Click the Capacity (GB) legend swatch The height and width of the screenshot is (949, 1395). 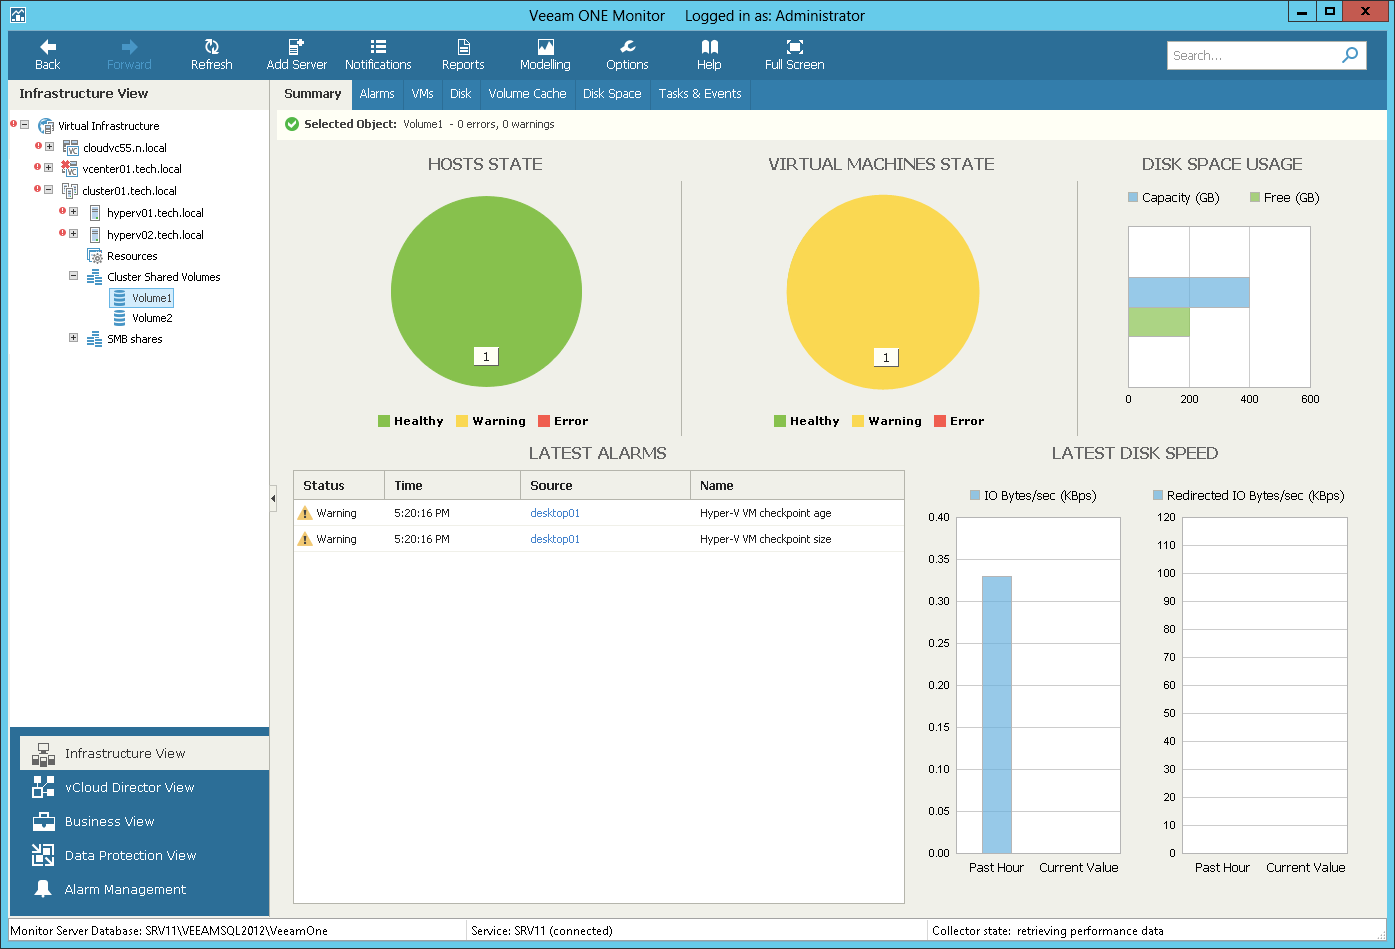(1133, 198)
